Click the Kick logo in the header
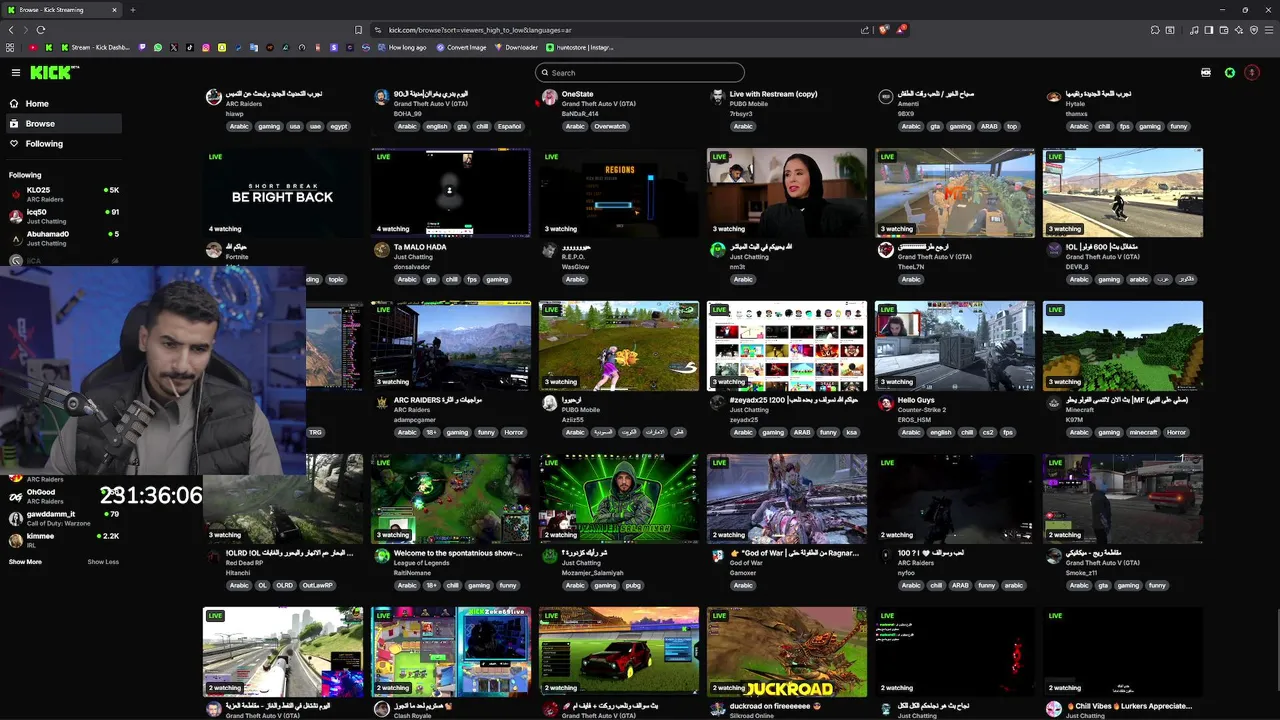 pyautogui.click(x=53, y=72)
